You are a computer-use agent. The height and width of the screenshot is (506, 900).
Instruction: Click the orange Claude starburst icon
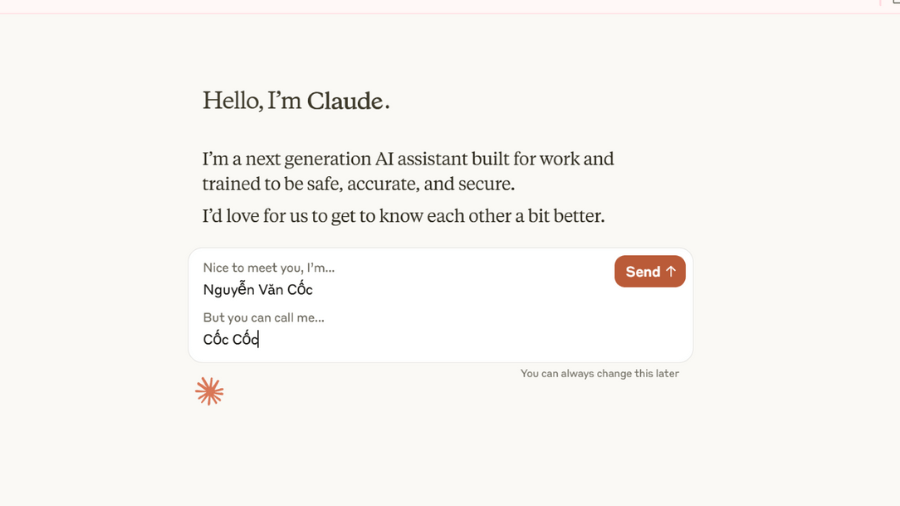point(209,391)
